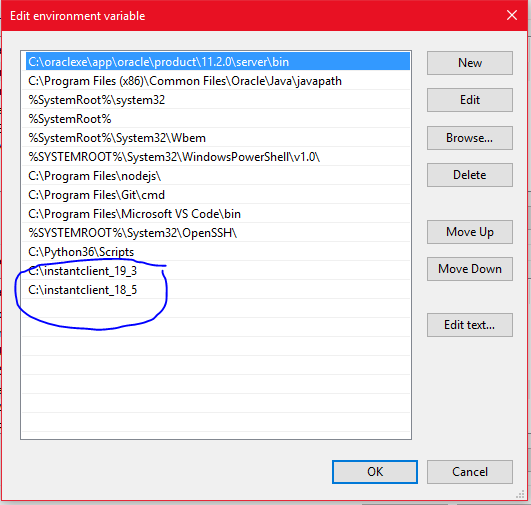
Task: Select the C:\oraclexe\app\oracle\product\11.2.0\server\bin entry
Action: click(218, 62)
